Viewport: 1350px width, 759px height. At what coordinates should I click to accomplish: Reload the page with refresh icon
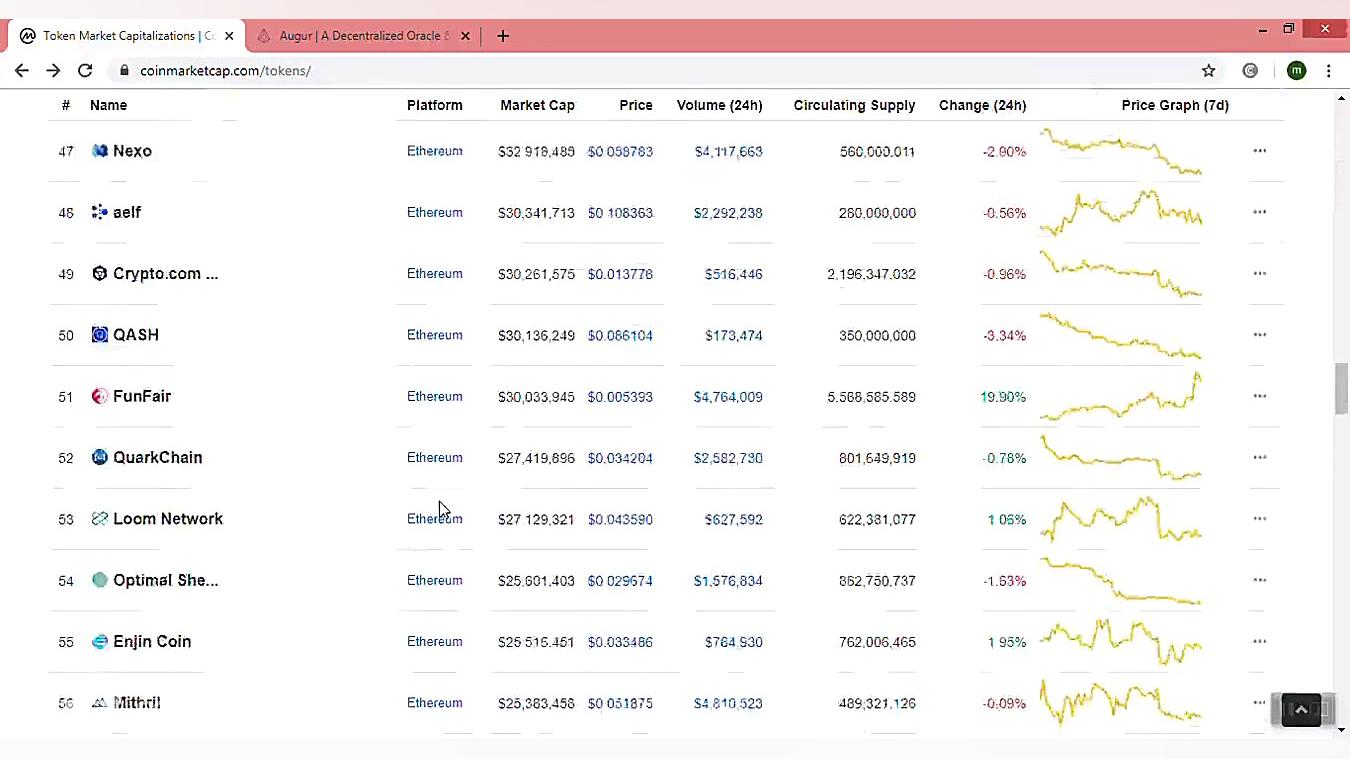pyautogui.click(x=85, y=70)
